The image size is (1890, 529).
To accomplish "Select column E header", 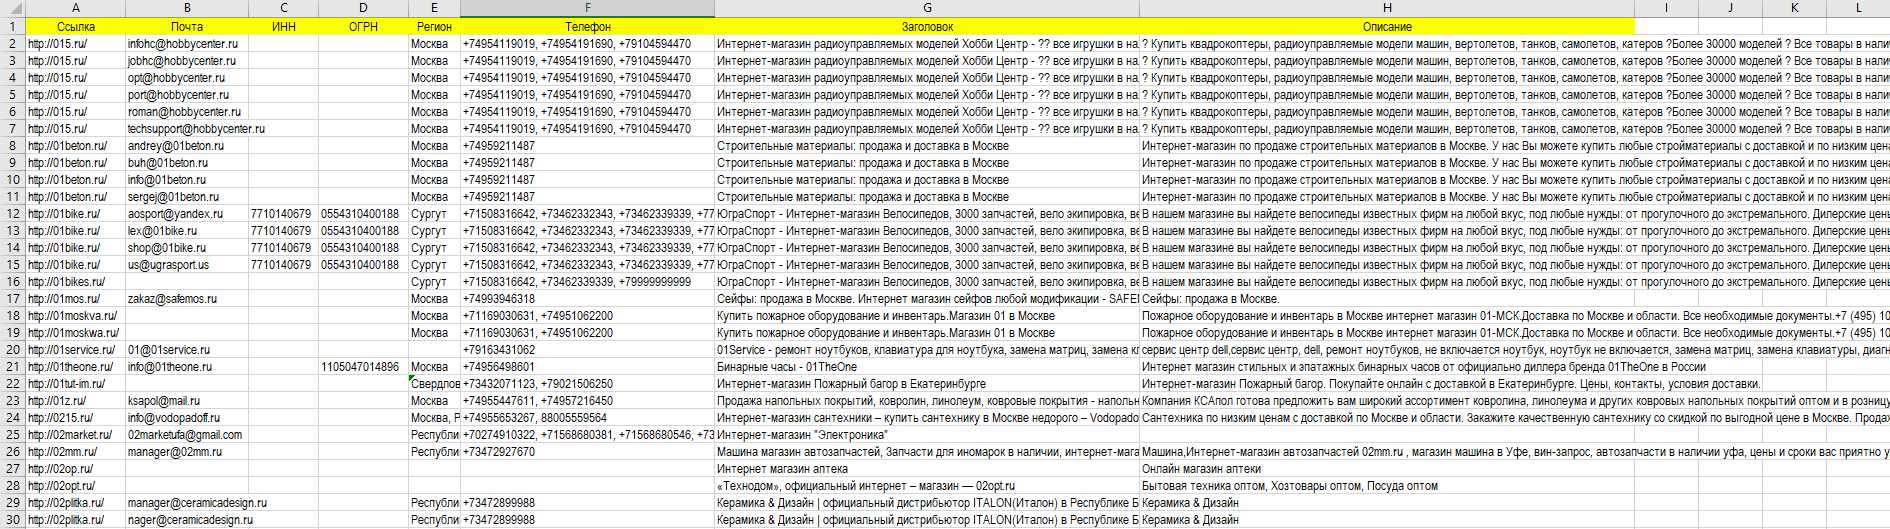I will (434, 8).
